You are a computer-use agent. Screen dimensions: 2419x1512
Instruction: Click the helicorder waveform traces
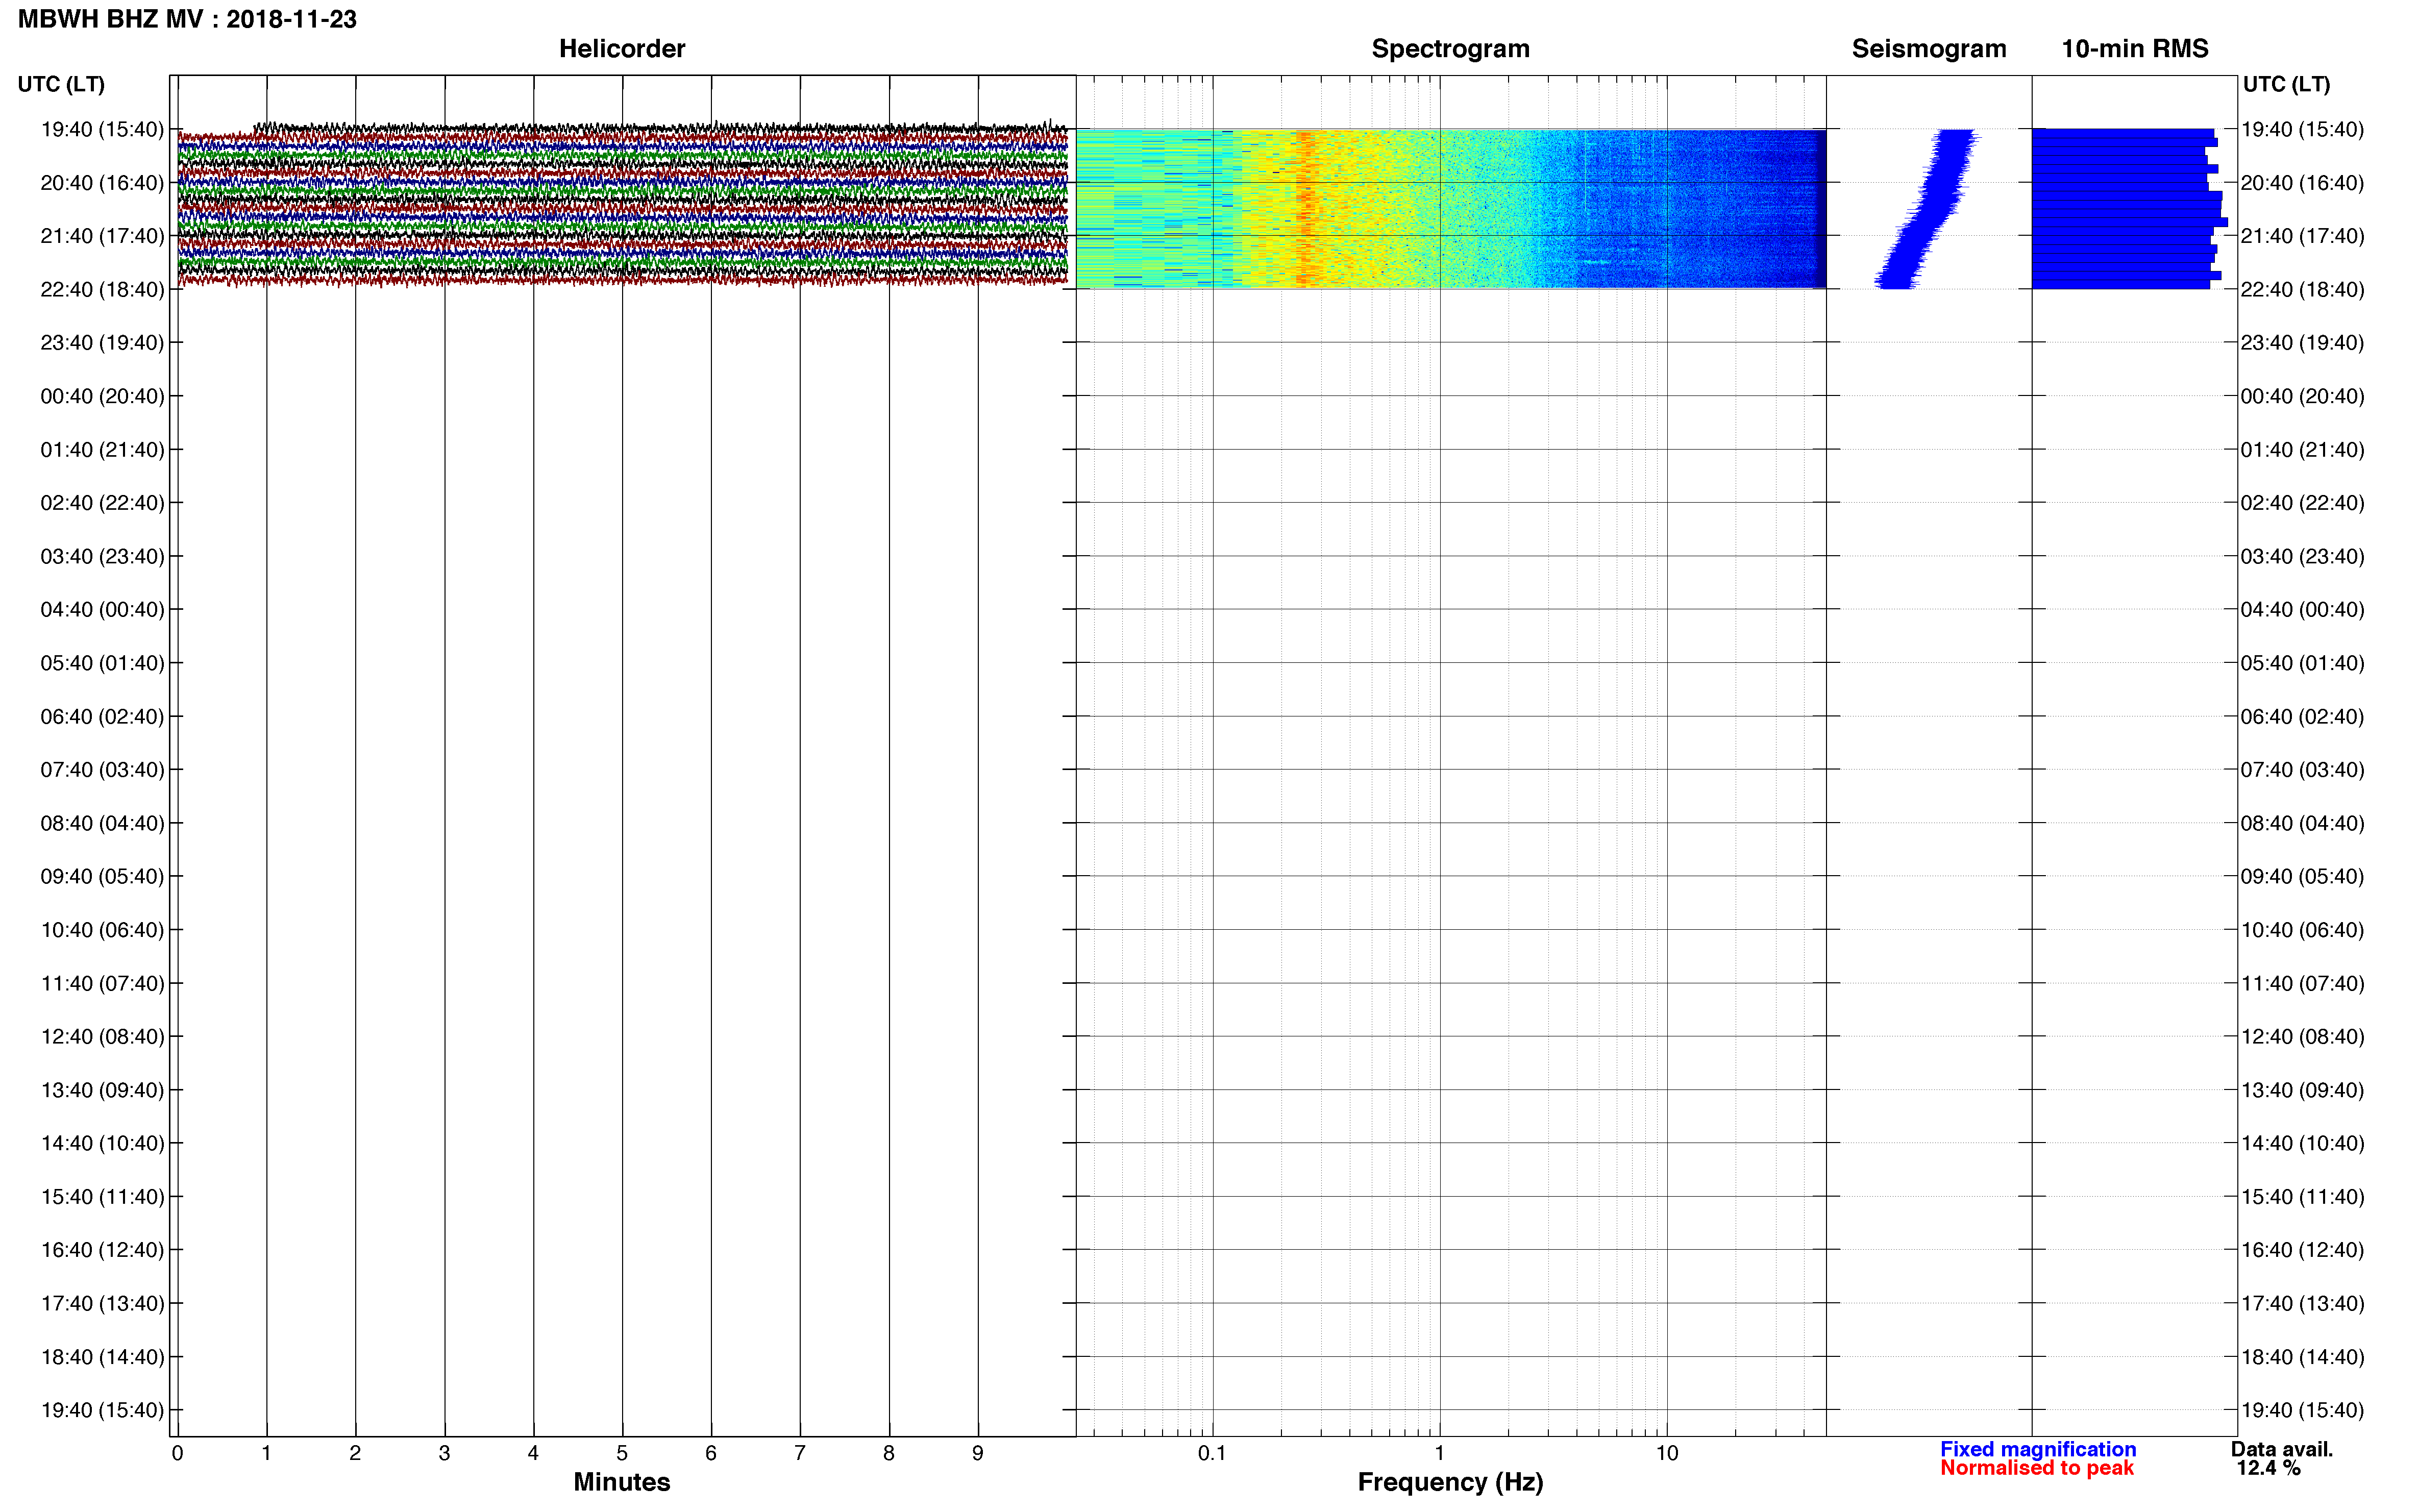coord(622,204)
